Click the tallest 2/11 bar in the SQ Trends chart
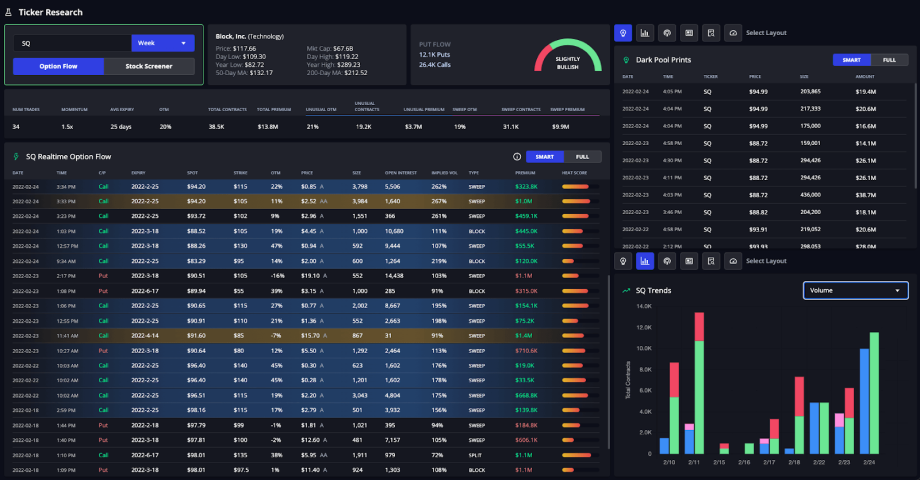 tap(699, 383)
